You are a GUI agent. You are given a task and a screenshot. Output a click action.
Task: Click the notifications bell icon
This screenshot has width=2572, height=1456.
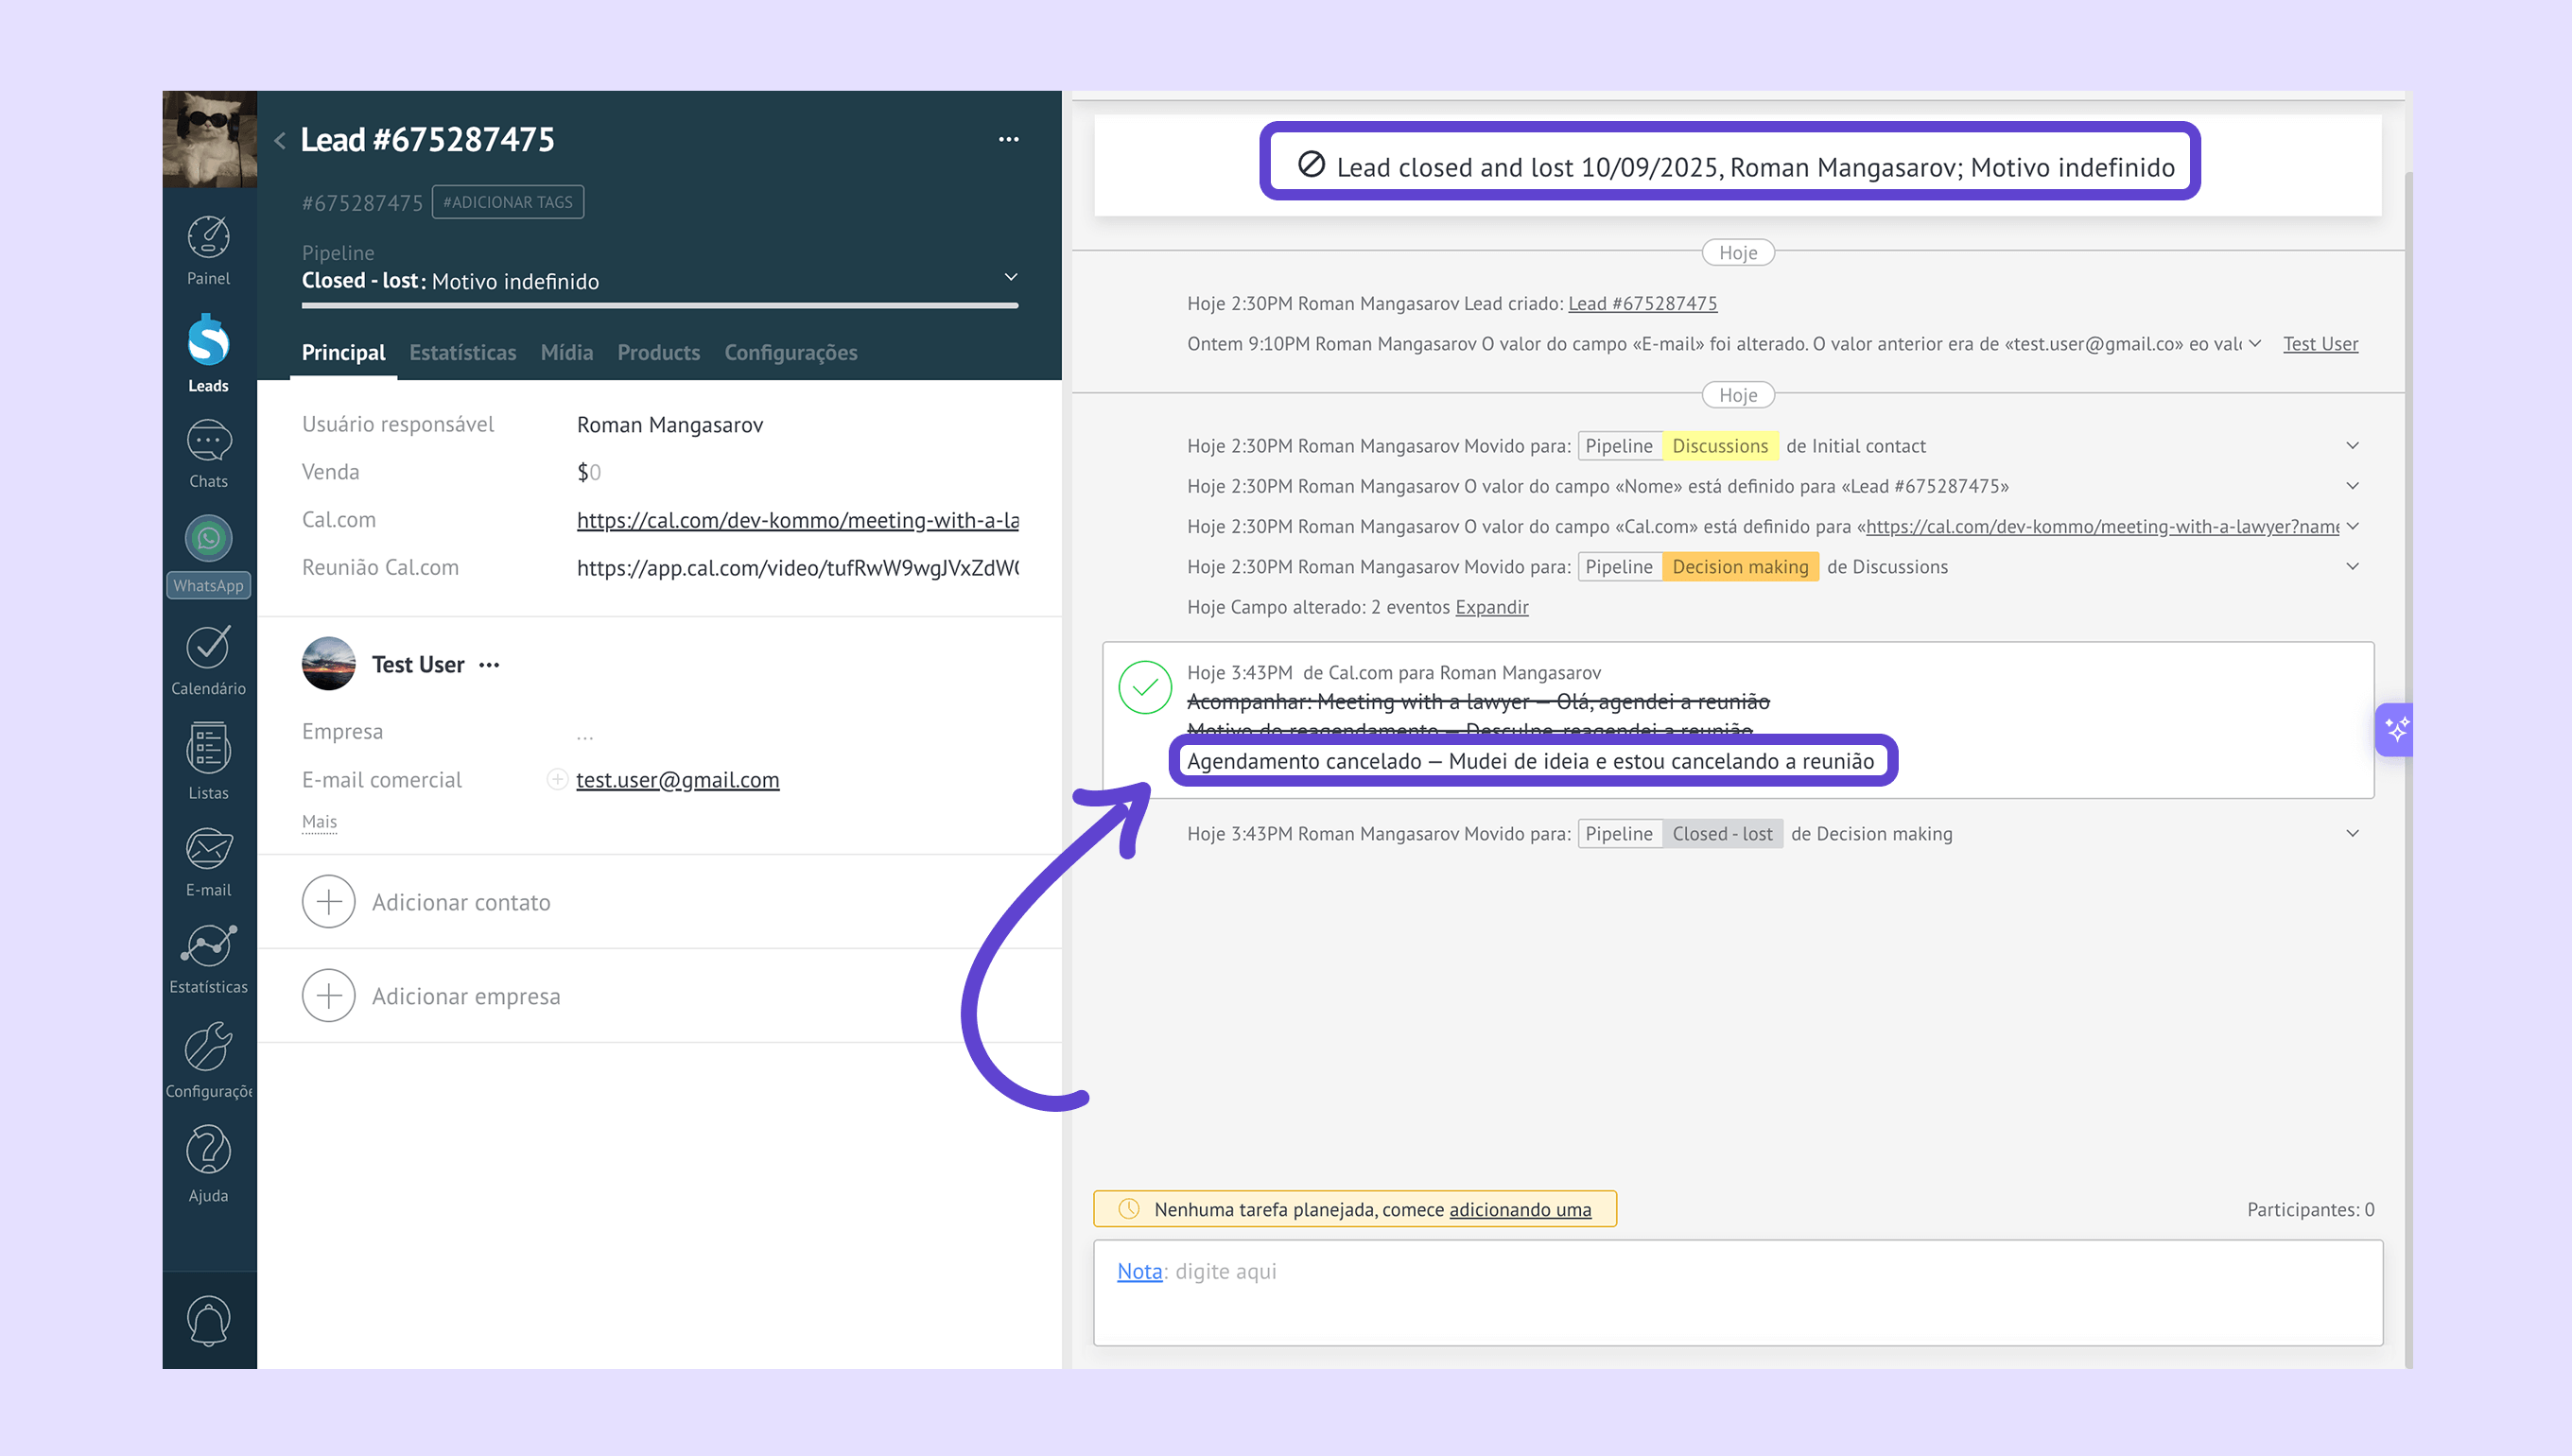point(208,1320)
